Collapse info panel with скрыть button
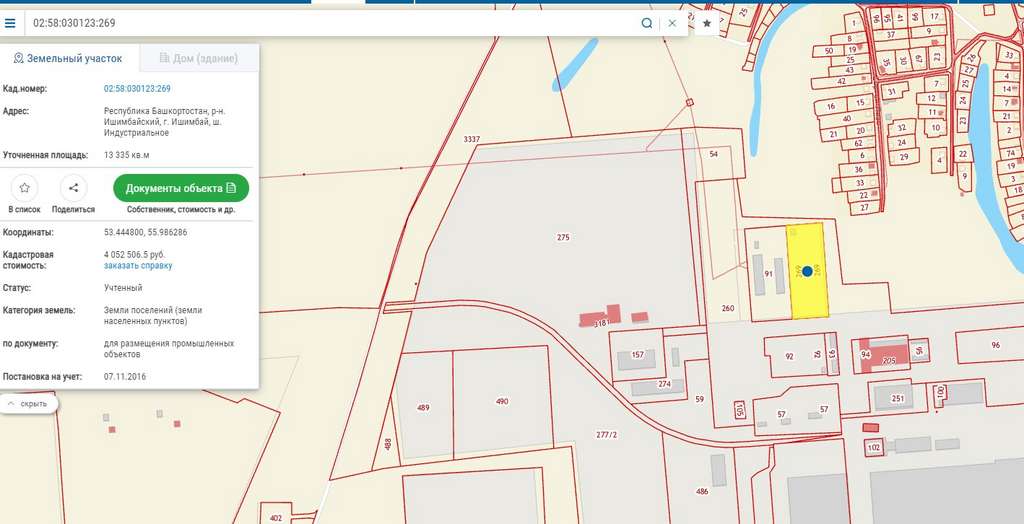Viewport: 1024px width, 524px height. pos(28,403)
